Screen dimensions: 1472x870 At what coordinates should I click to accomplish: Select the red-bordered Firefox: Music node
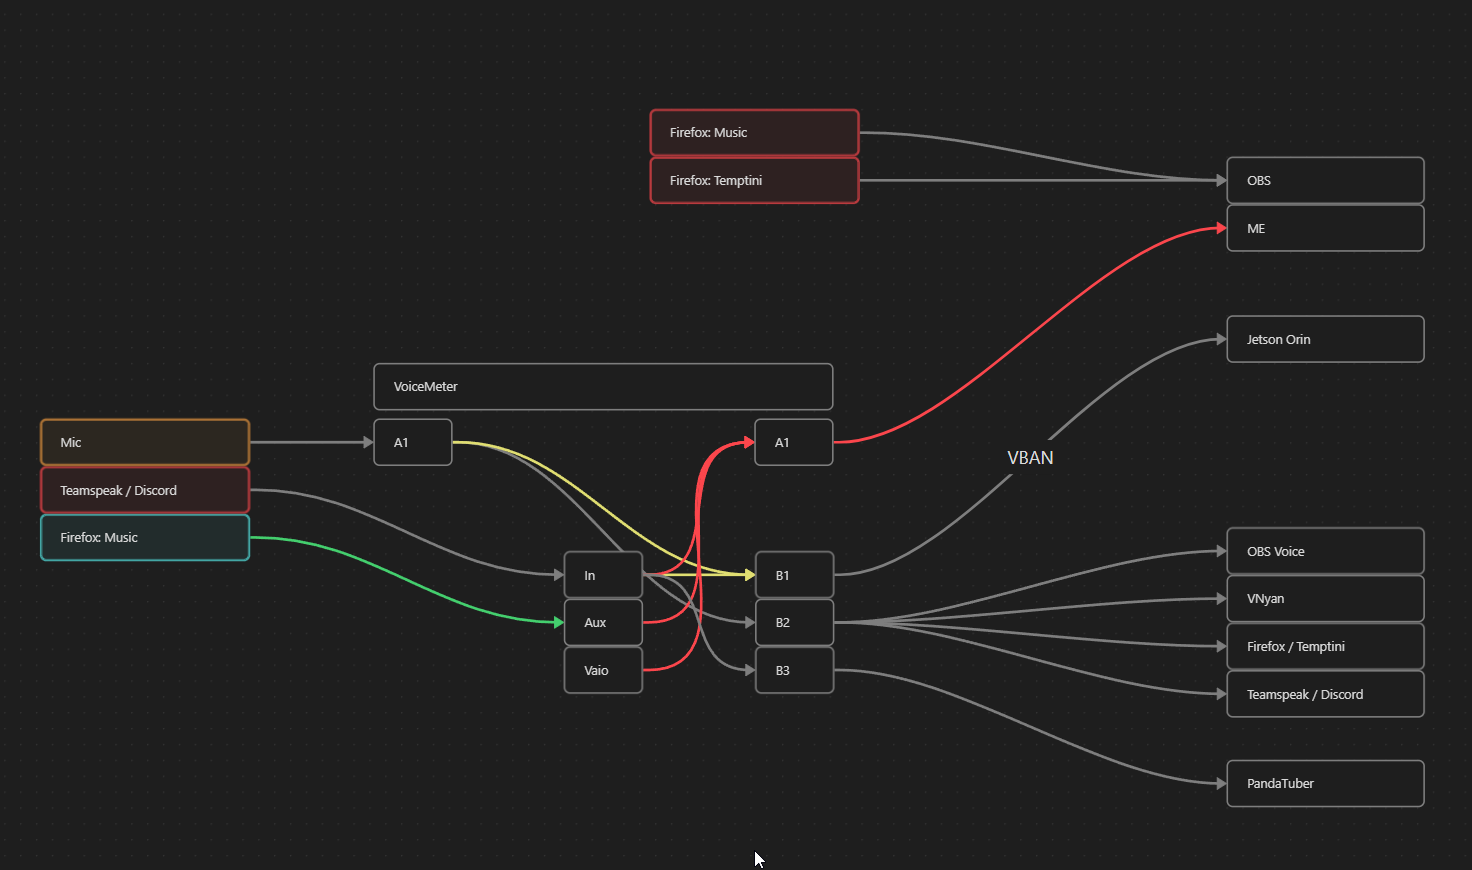point(754,132)
